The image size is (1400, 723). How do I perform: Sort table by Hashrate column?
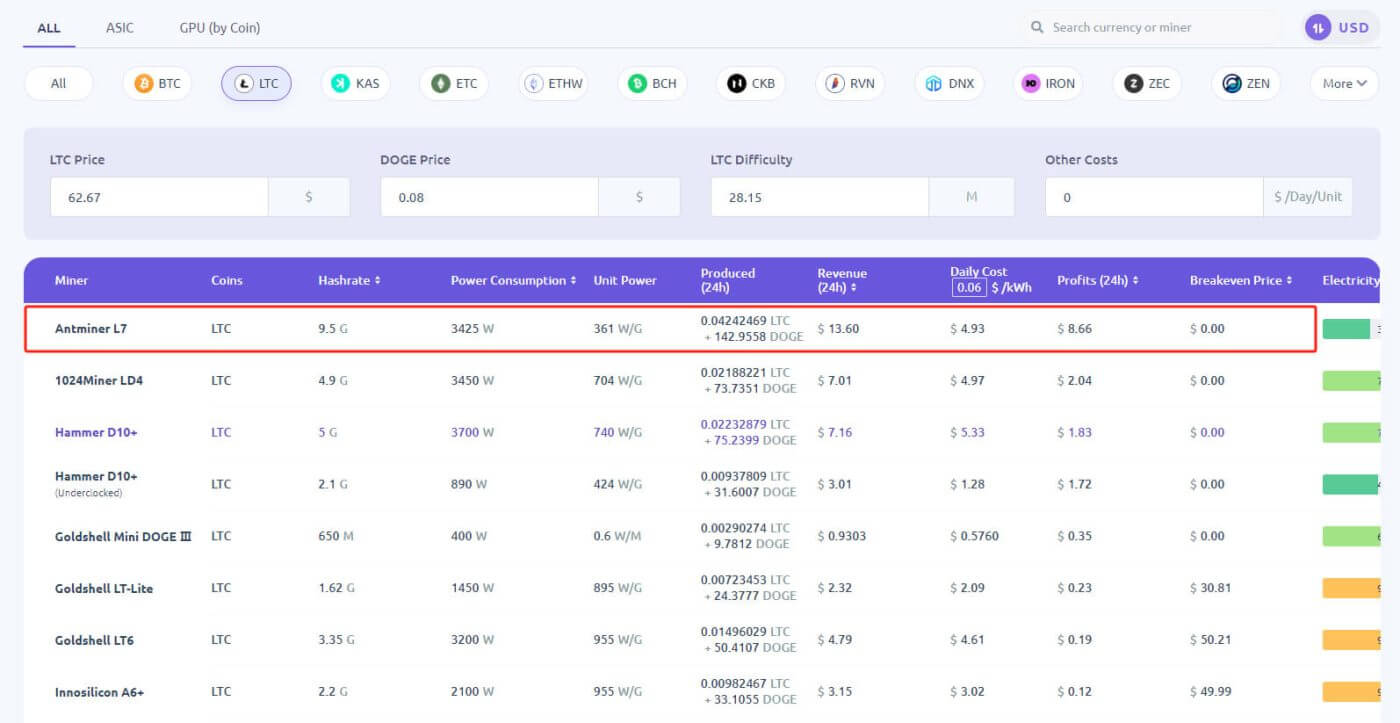pyautogui.click(x=349, y=281)
